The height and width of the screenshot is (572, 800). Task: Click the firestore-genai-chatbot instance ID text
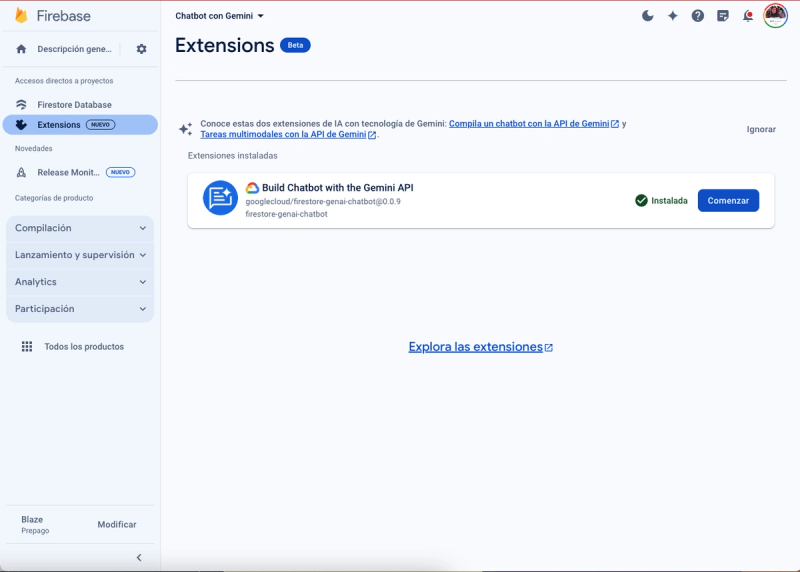[286, 214]
